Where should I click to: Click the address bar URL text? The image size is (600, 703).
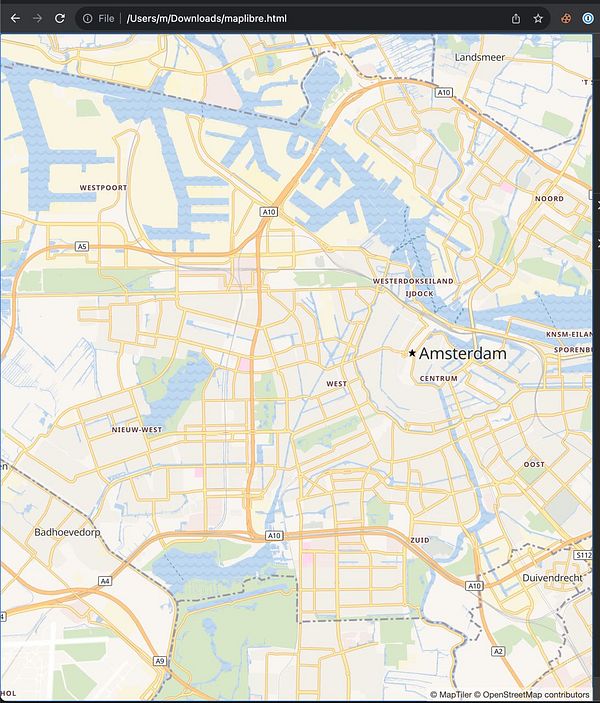pos(207,18)
